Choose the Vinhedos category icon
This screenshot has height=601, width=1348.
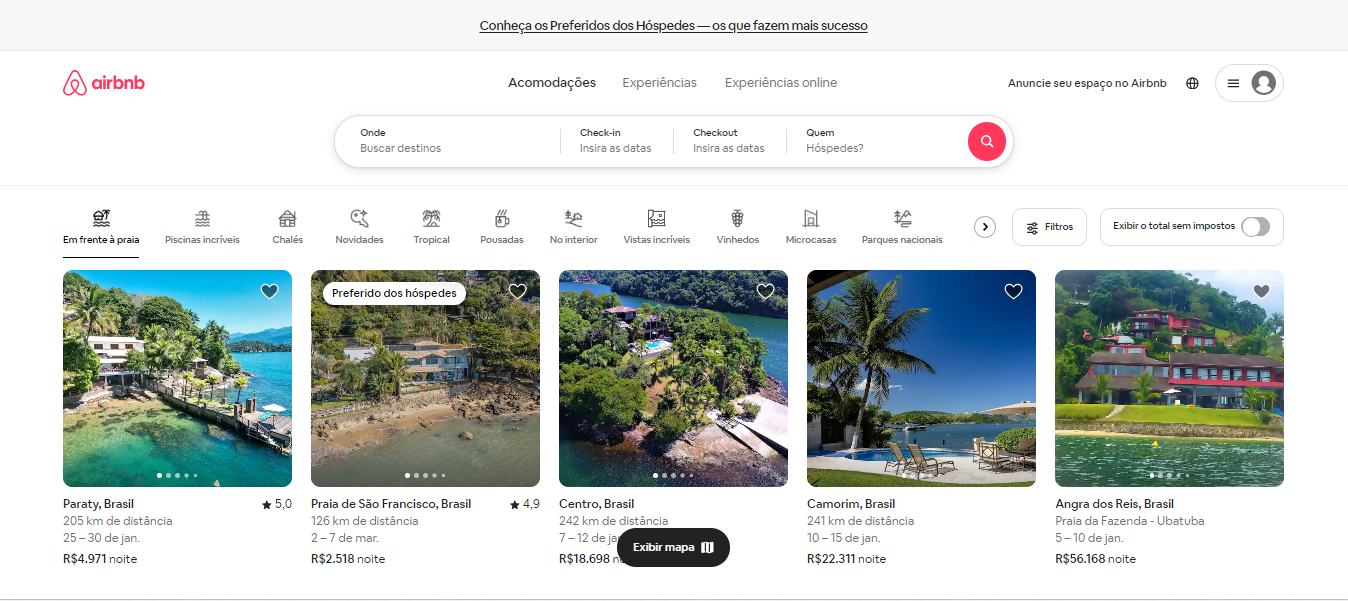(737, 219)
